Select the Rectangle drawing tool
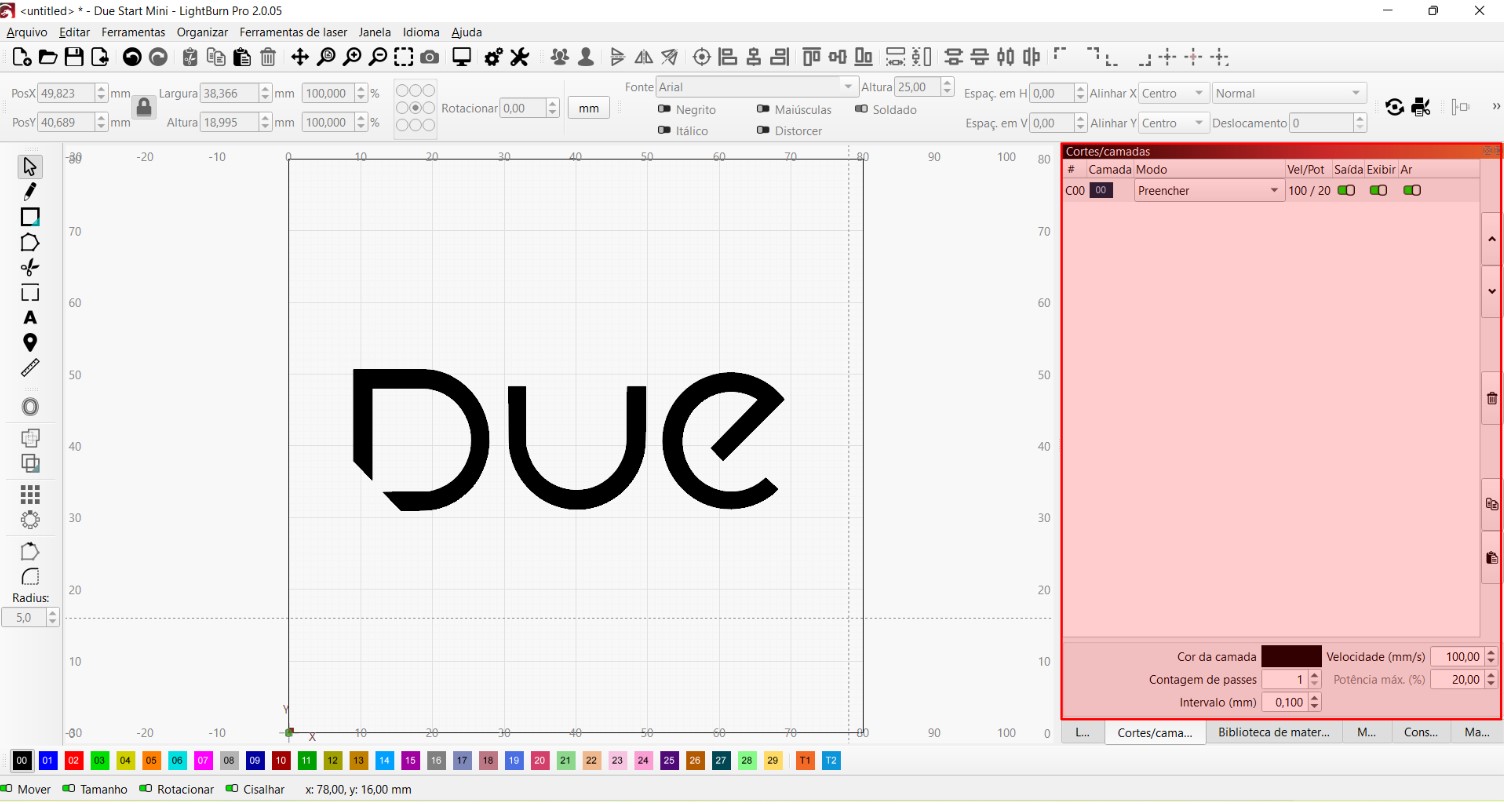Viewport: 1504px width, 804px height. point(30,217)
